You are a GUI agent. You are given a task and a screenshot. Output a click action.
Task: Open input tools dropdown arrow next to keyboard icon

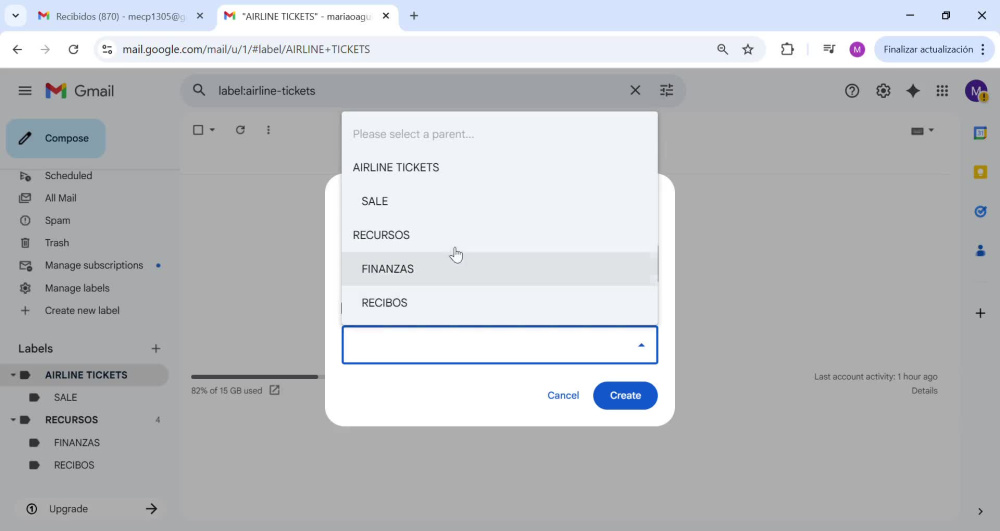point(931,131)
